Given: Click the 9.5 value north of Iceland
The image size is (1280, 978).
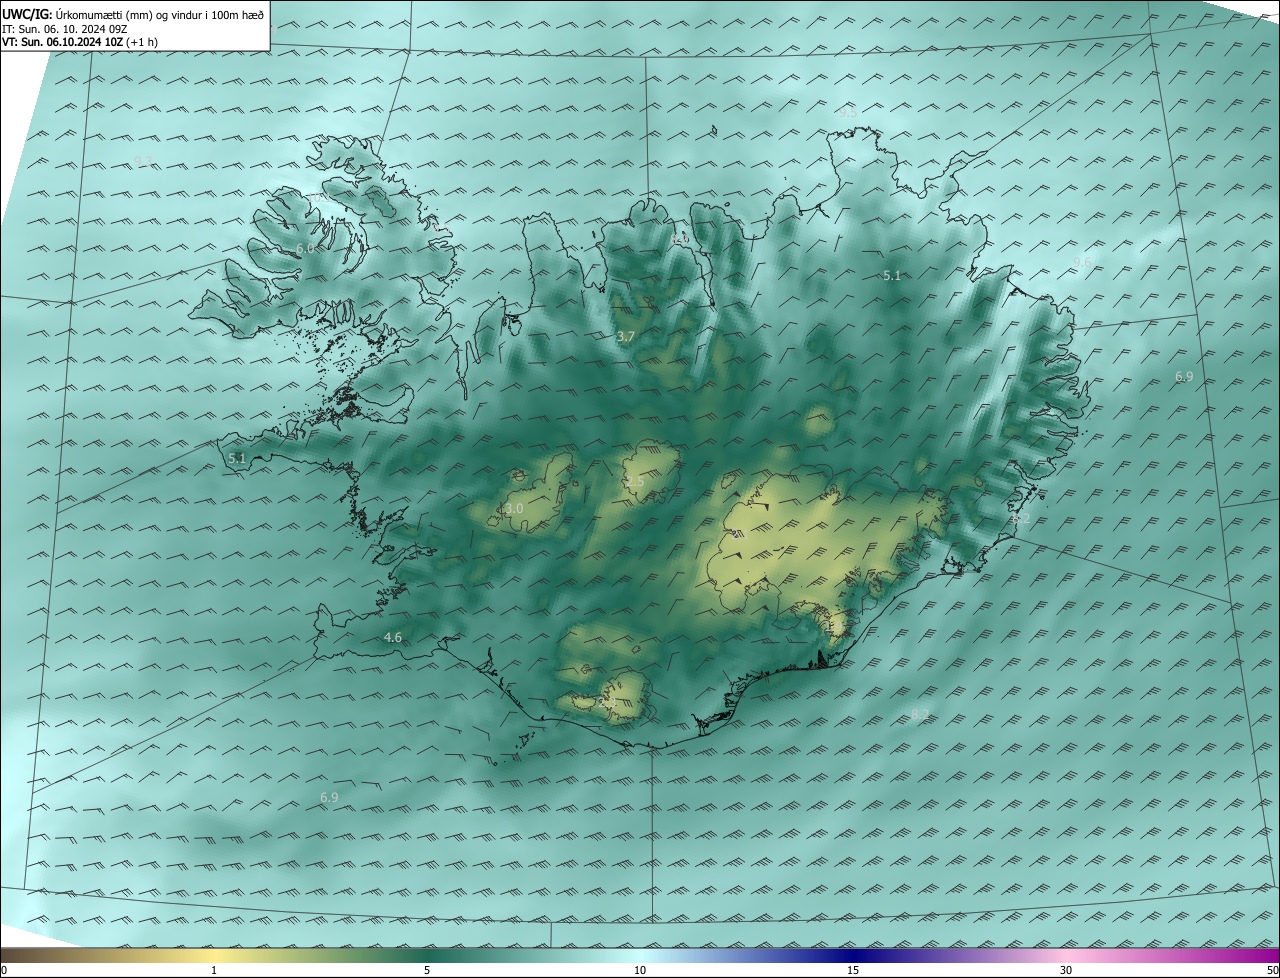Looking at the screenshot, I should click(847, 113).
